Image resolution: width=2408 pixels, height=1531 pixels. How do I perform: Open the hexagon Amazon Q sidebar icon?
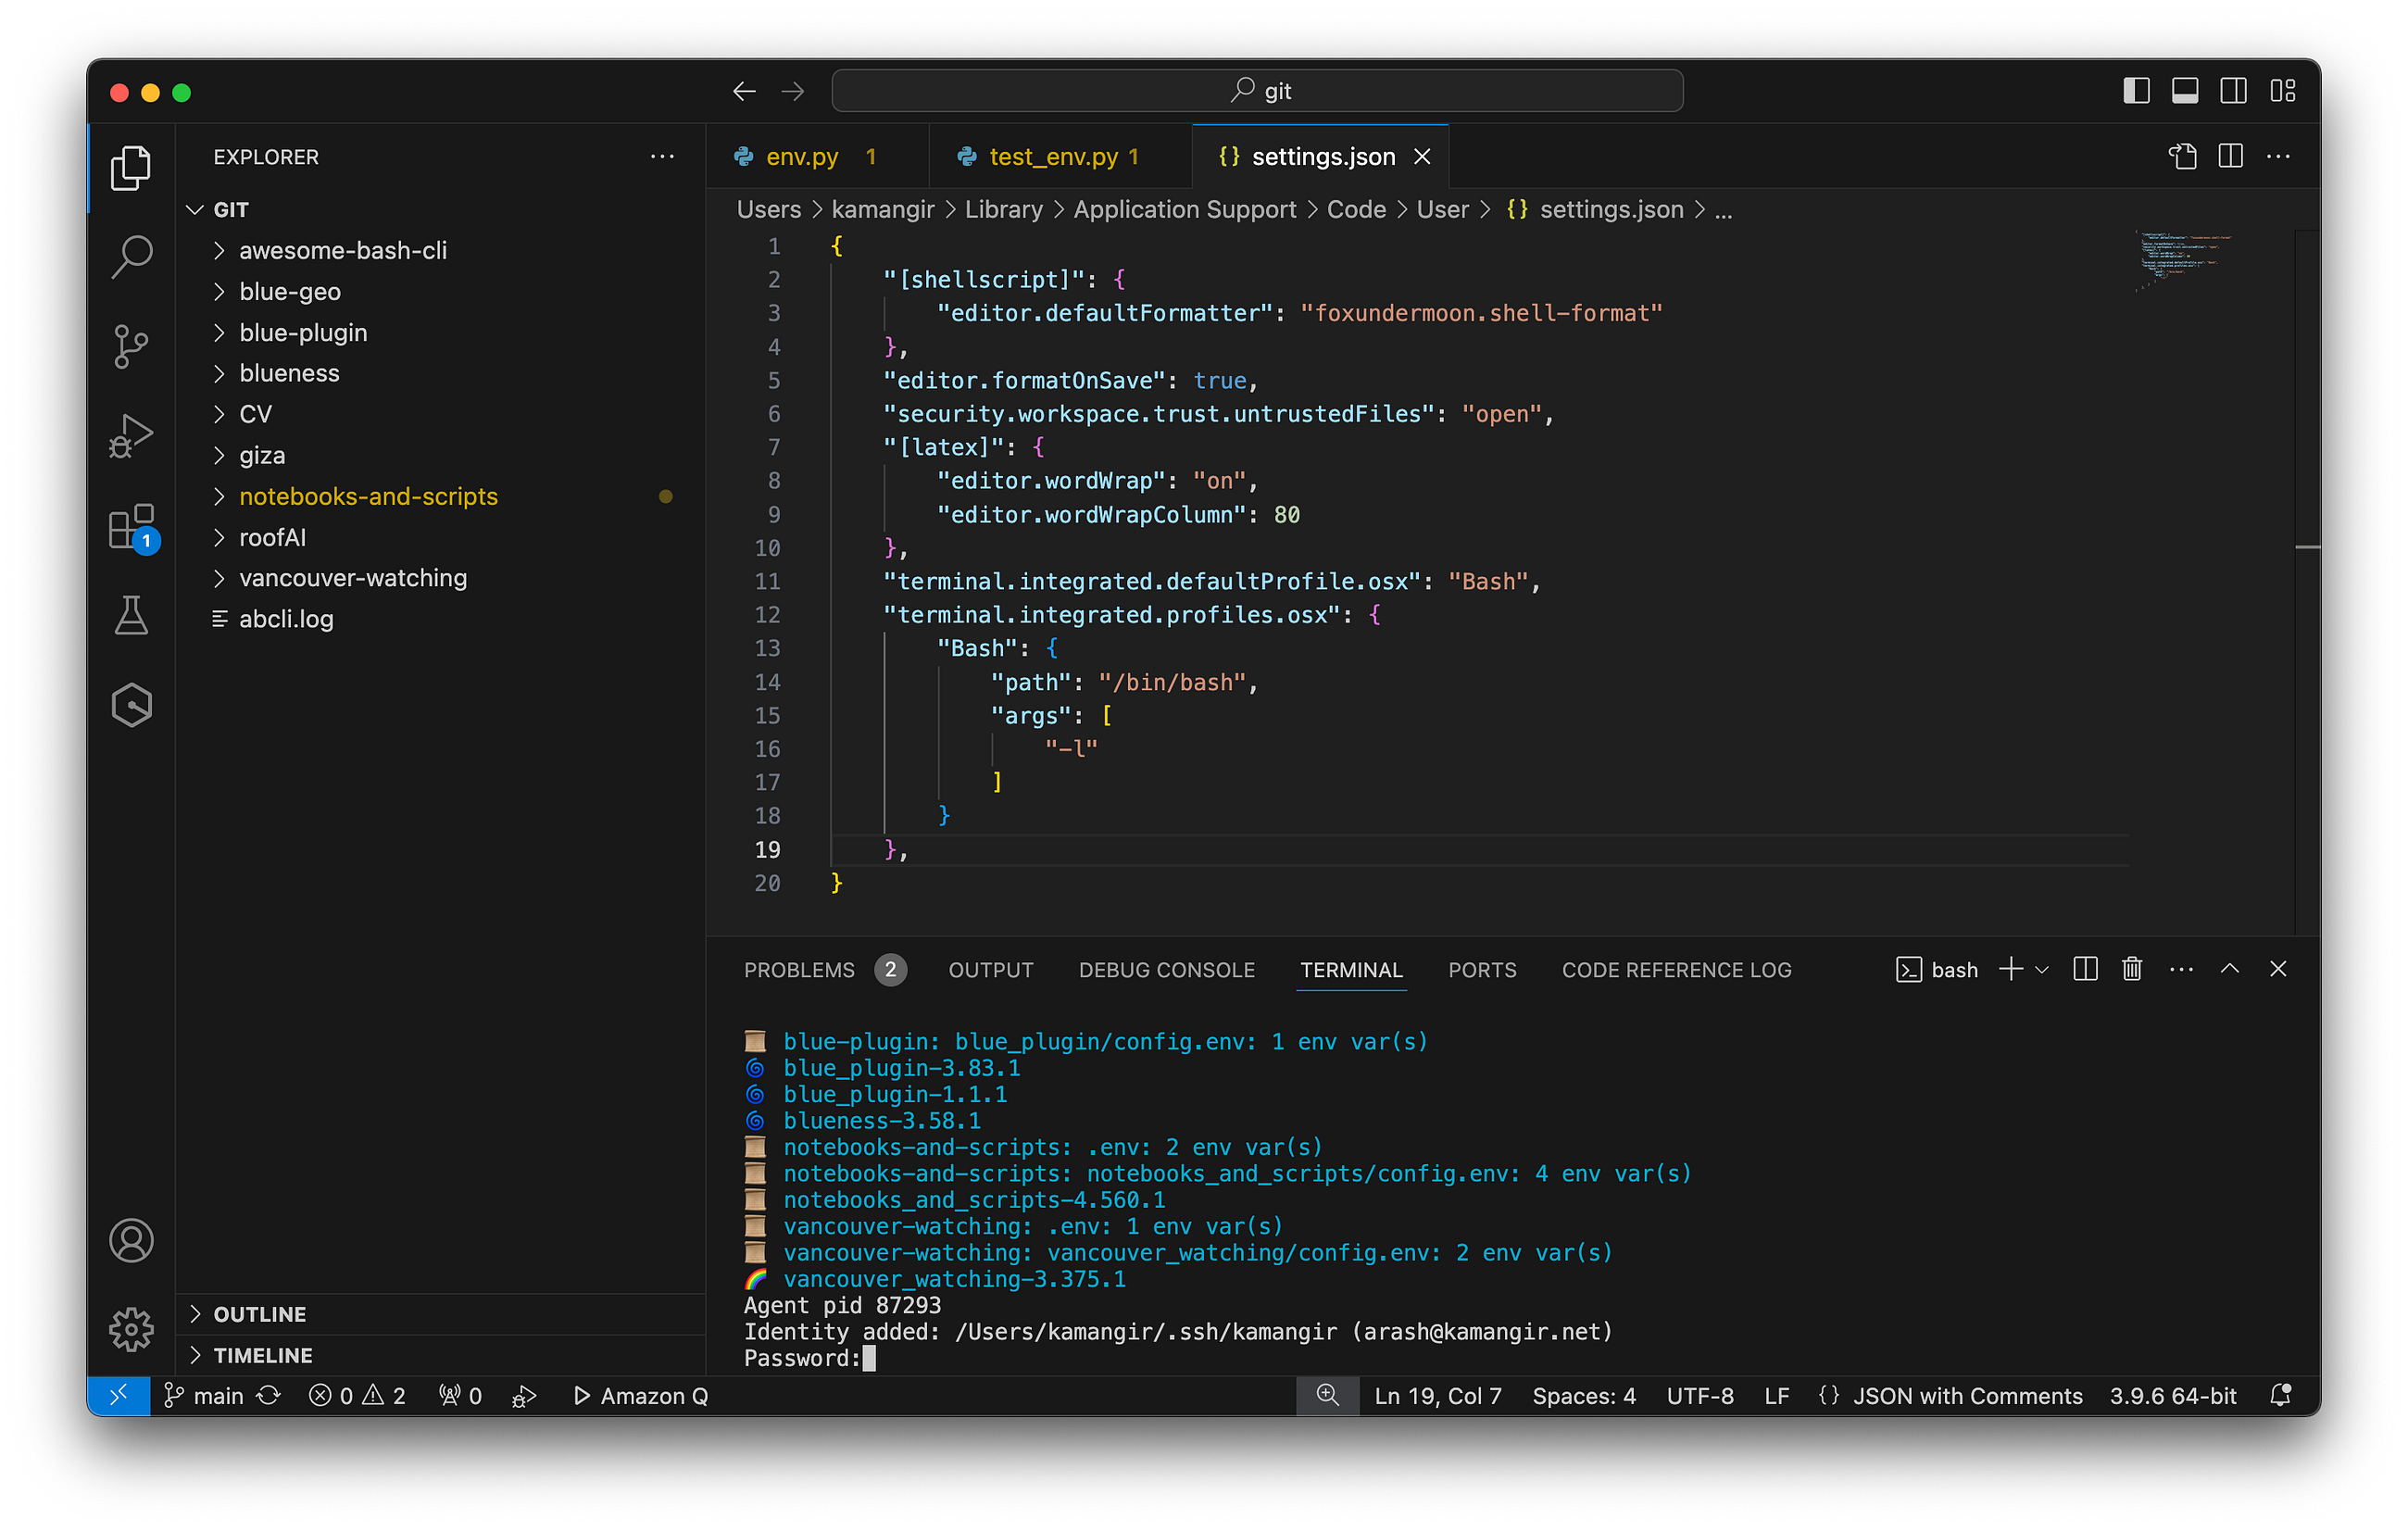131,705
